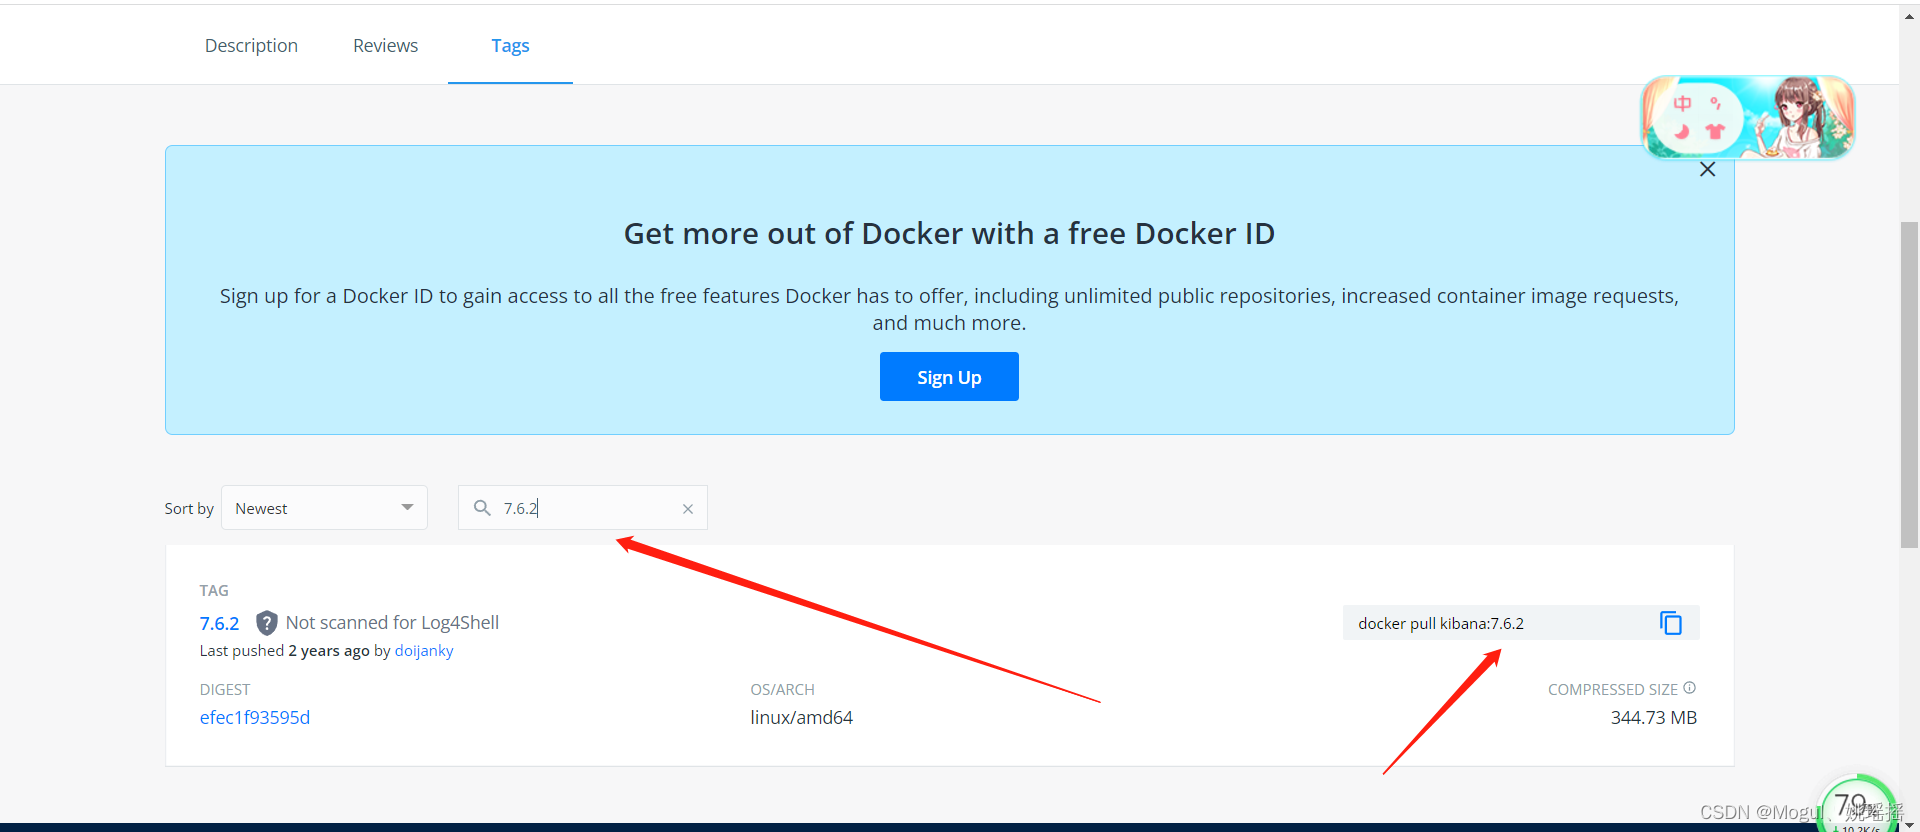This screenshot has width=1920, height=832.
Task: Click the Sign Up button
Action: 949,377
